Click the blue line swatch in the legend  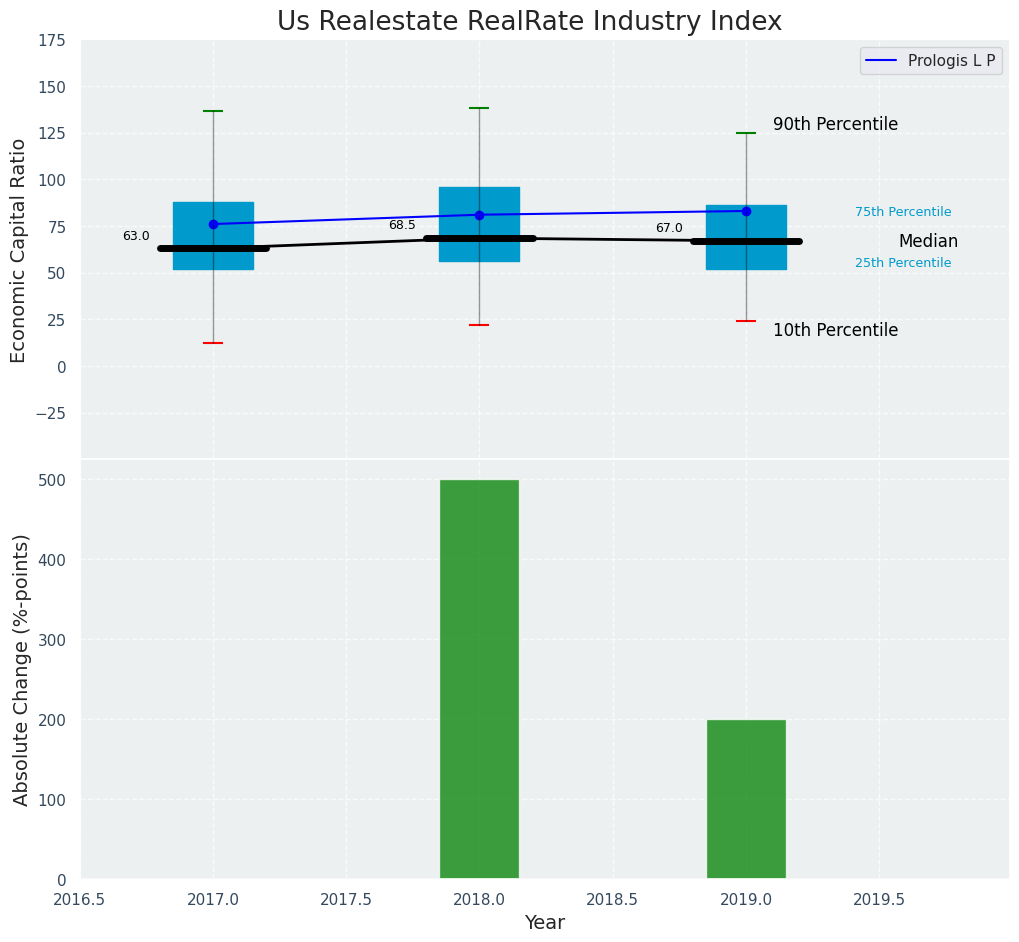(882, 61)
